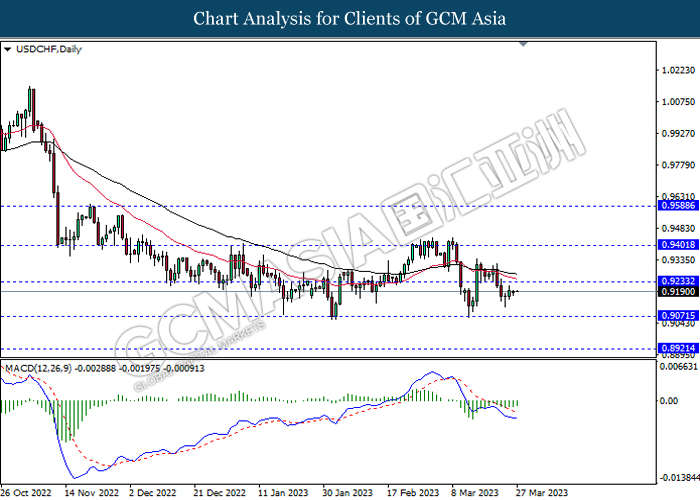Click the 11 Jan 2023 date label
This screenshot has height=500, width=700.
[283, 493]
